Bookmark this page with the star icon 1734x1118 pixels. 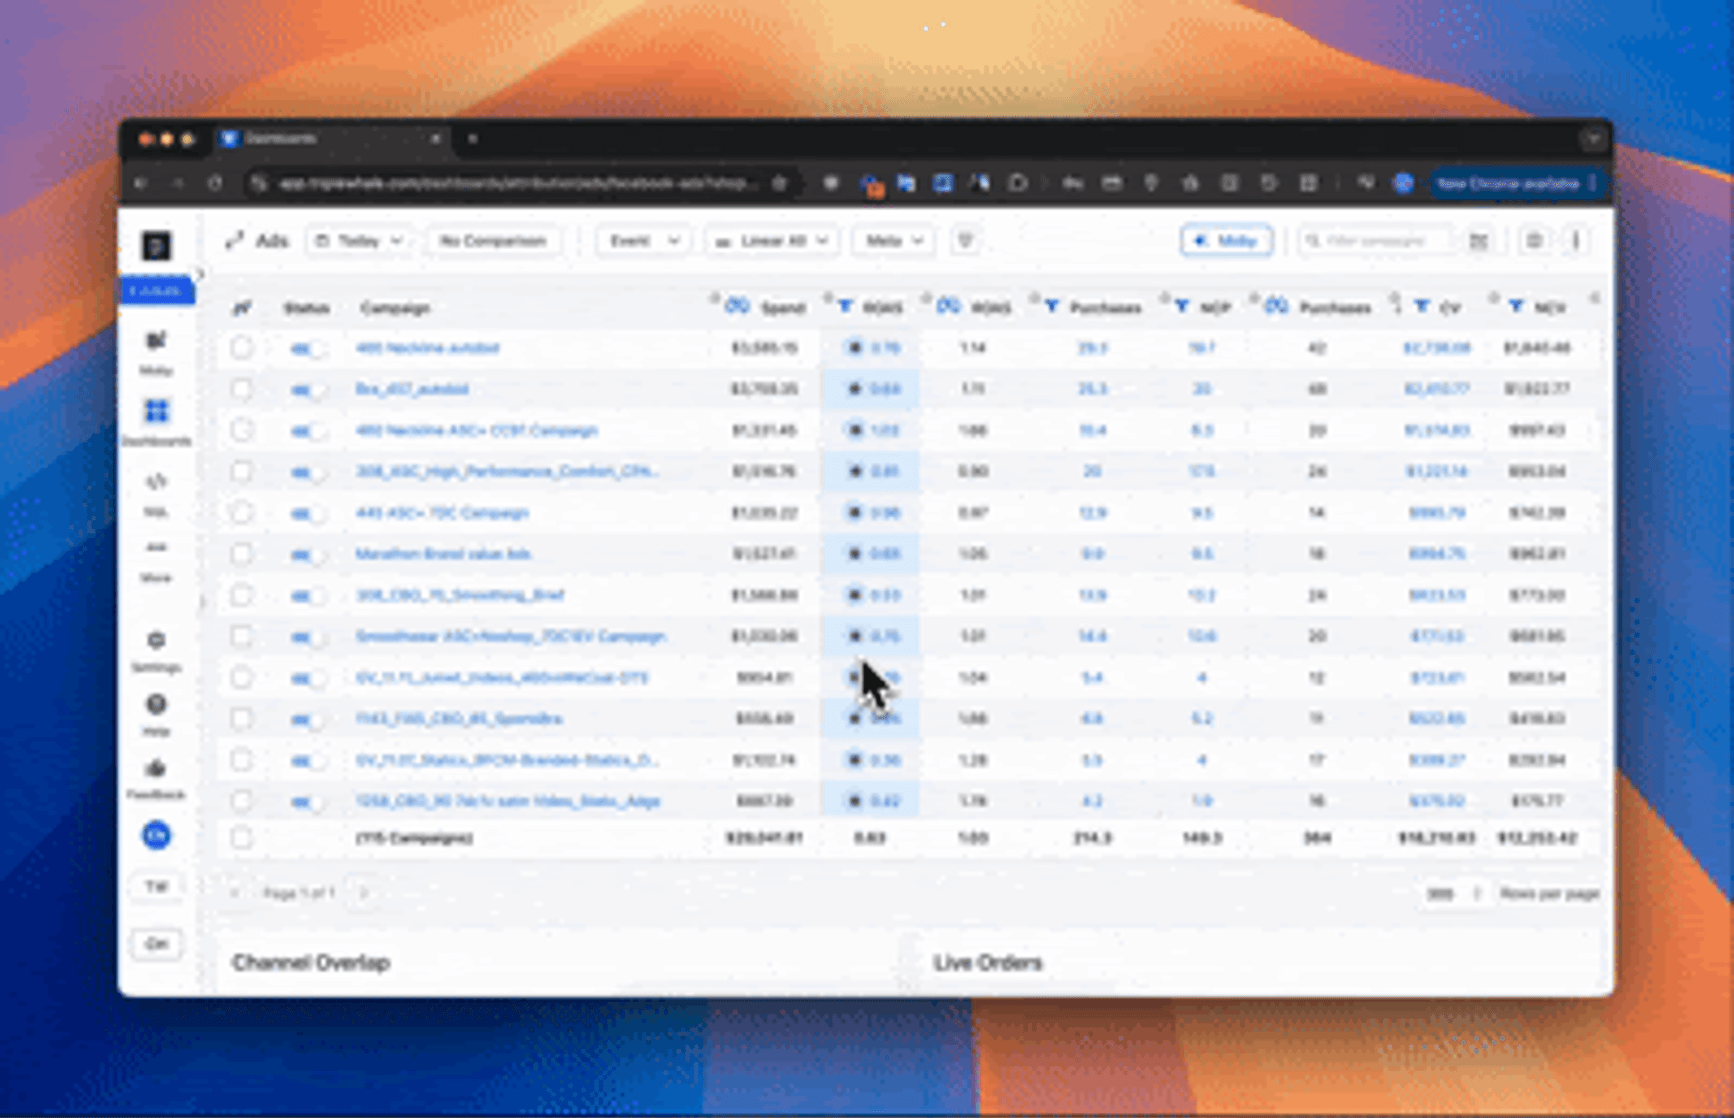coord(780,183)
